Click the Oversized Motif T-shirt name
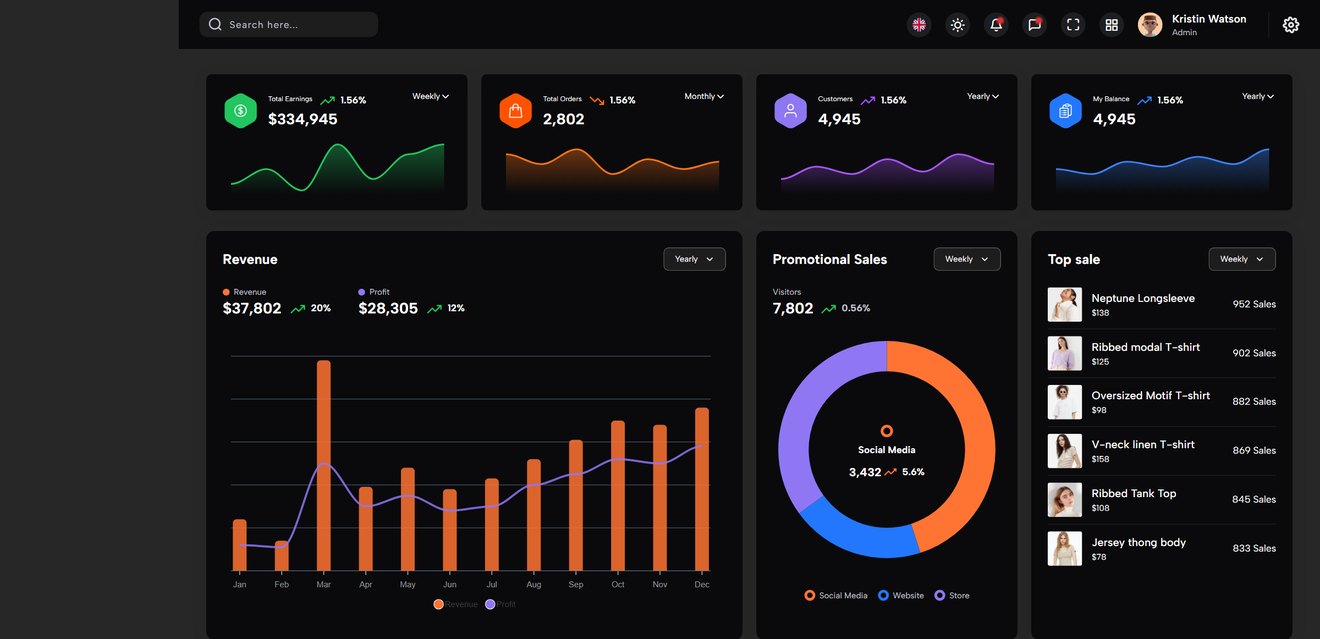The height and width of the screenshot is (639, 1320). pos(1151,395)
